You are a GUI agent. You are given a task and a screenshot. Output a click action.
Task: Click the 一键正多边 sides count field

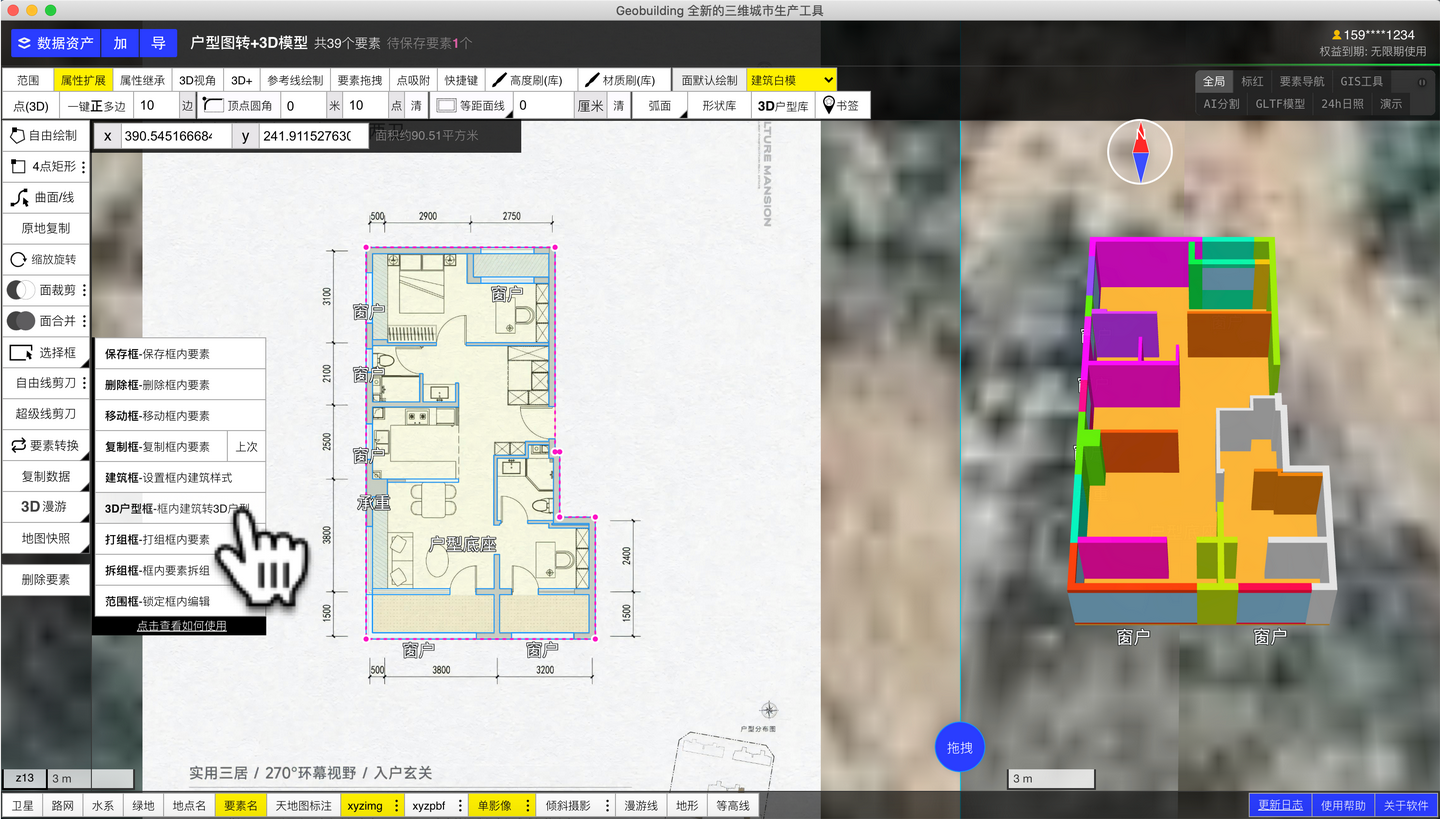[x=155, y=105]
